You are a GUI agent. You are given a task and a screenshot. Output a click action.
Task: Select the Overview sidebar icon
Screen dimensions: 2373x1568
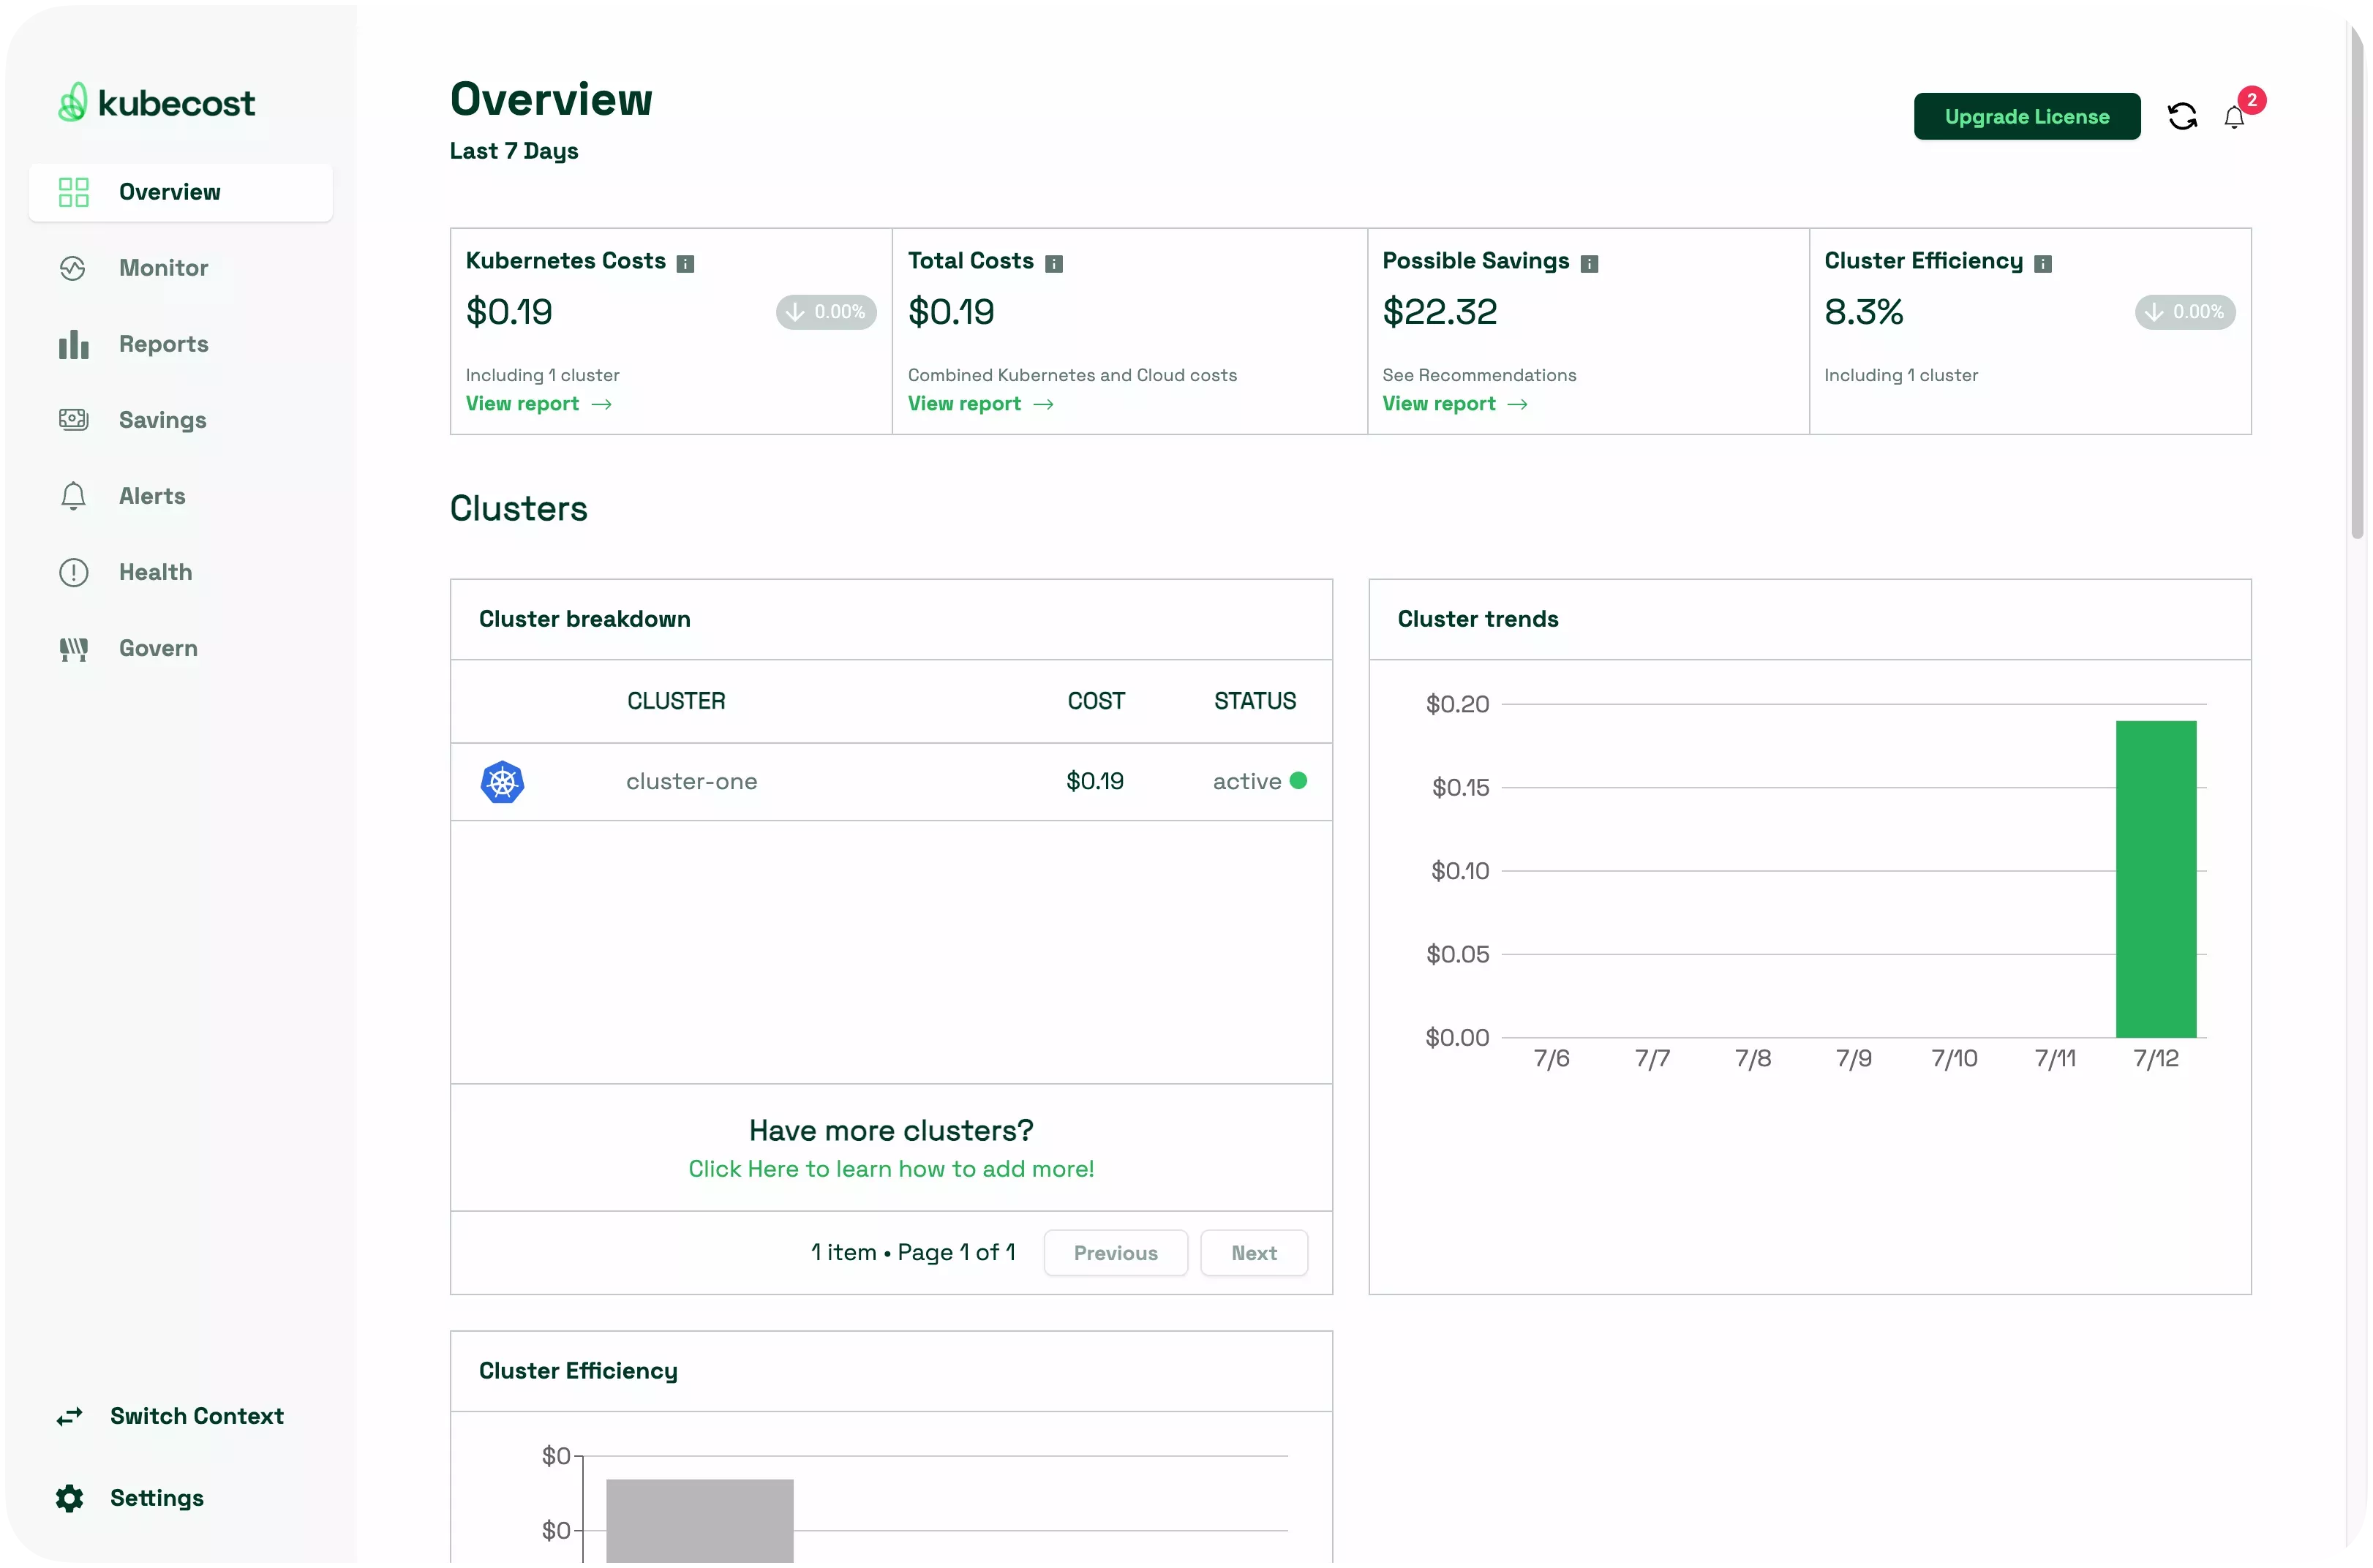click(x=72, y=191)
